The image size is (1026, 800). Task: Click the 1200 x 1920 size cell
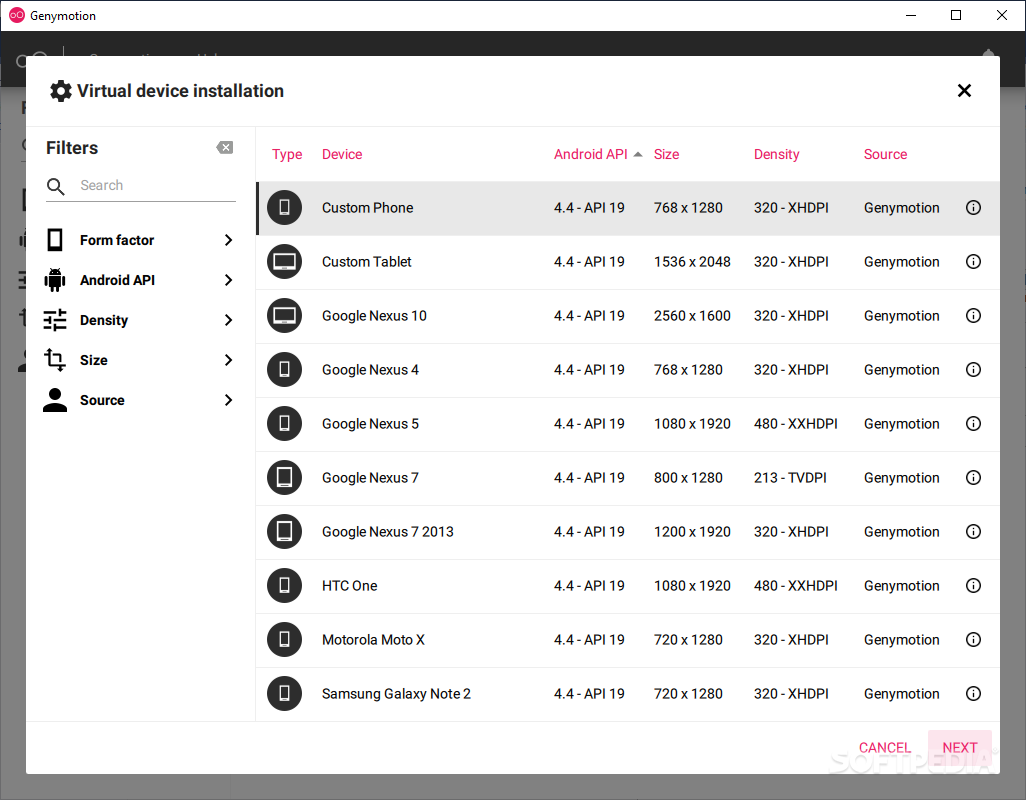[692, 532]
